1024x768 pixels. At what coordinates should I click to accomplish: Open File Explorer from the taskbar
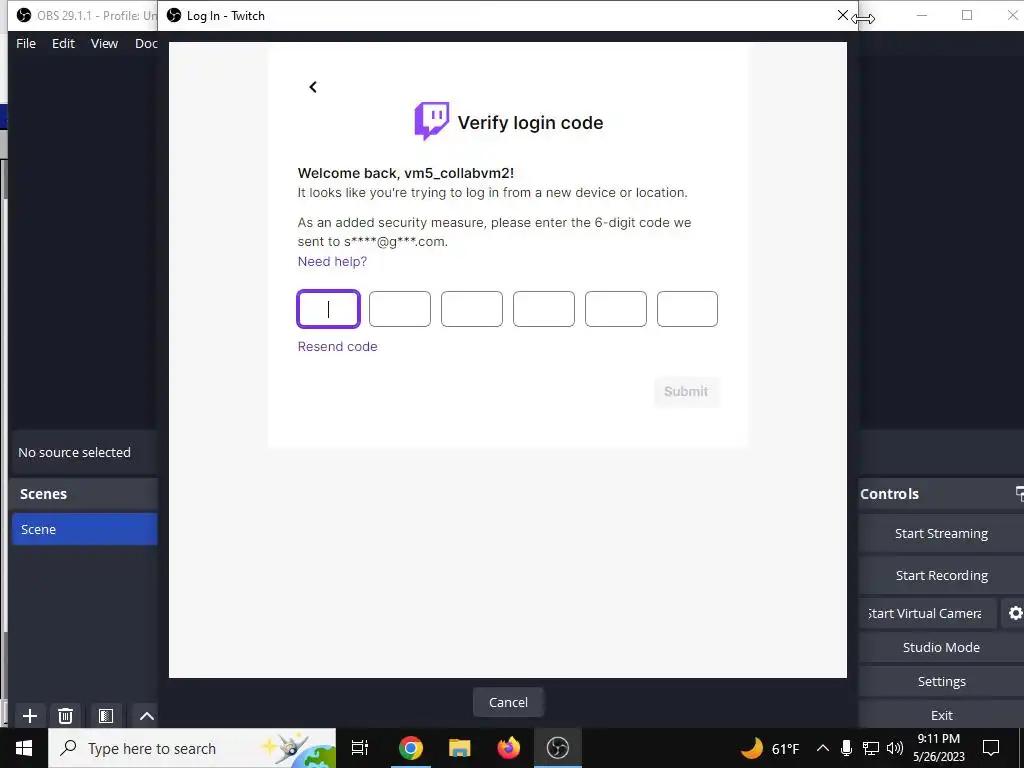coord(460,748)
